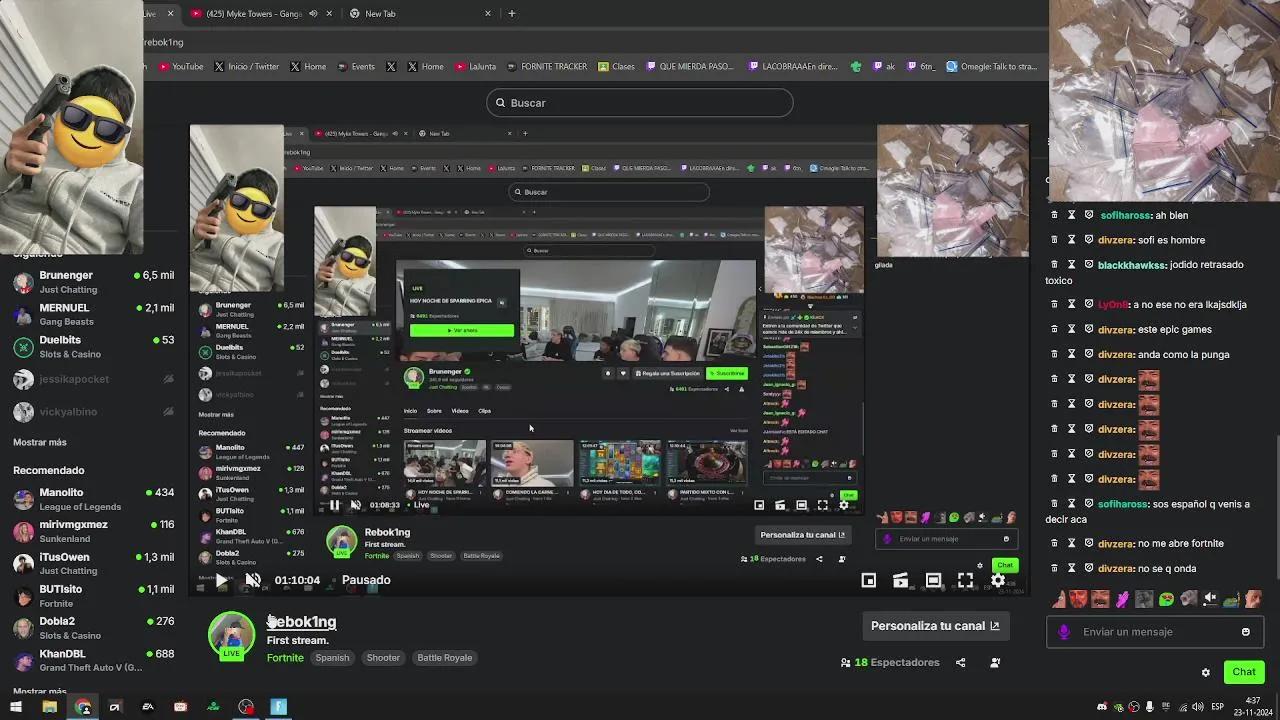The height and width of the screenshot is (720, 1280).
Task: Unmute the stream with the speaker icon
Action: point(253,580)
